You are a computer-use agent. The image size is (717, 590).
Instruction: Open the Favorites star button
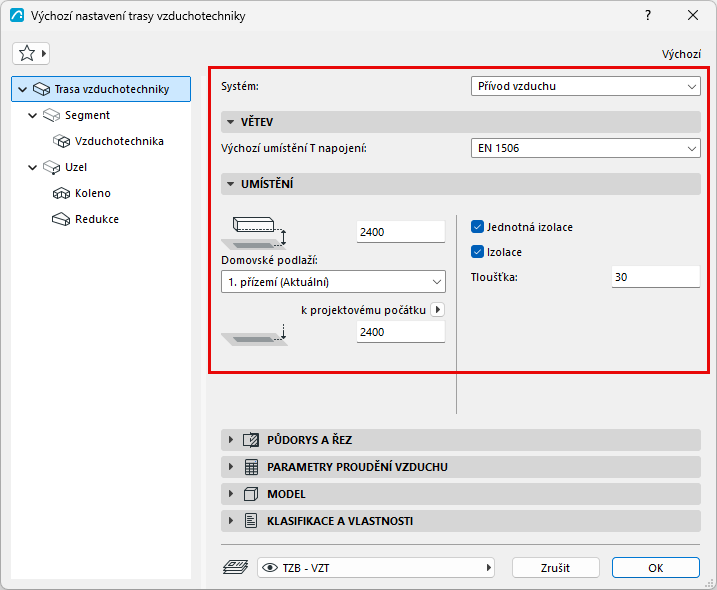click(31, 54)
